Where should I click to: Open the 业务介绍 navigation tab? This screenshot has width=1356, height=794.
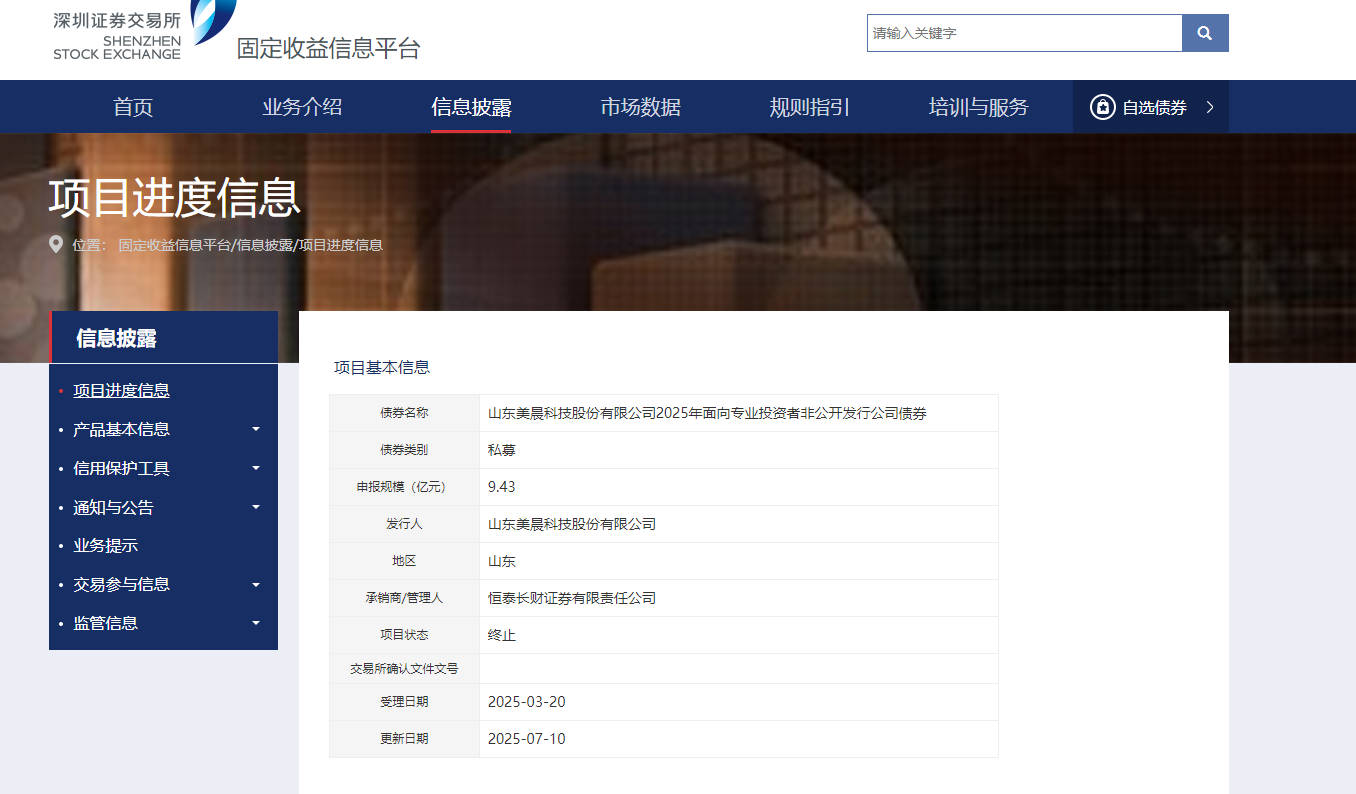[302, 107]
